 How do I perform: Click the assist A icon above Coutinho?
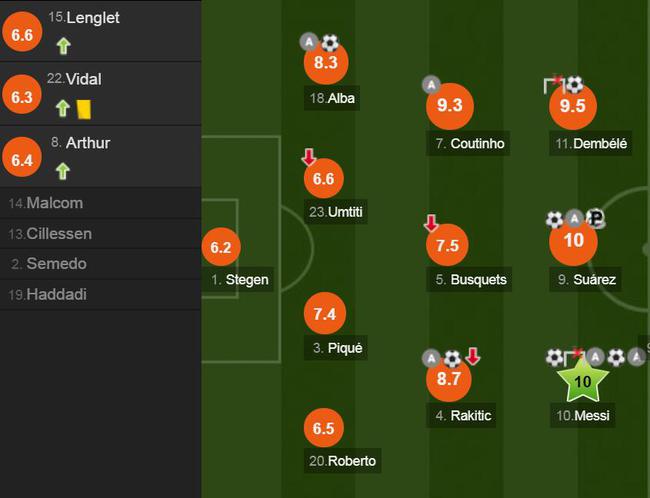(x=431, y=85)
